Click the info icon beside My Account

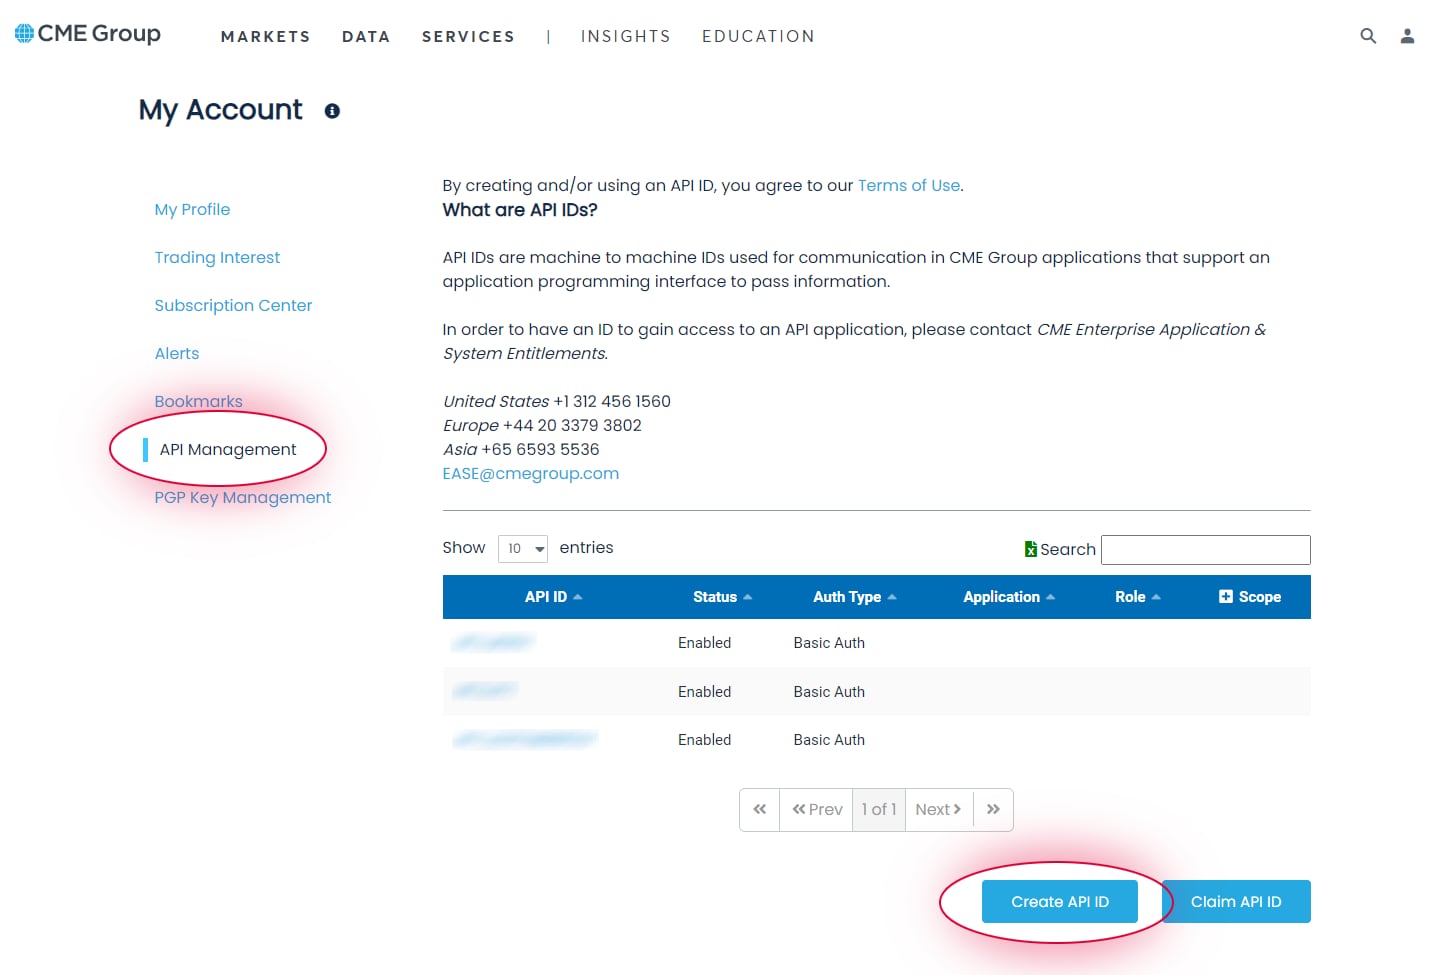pyautogui.click(x=332, y=111)
